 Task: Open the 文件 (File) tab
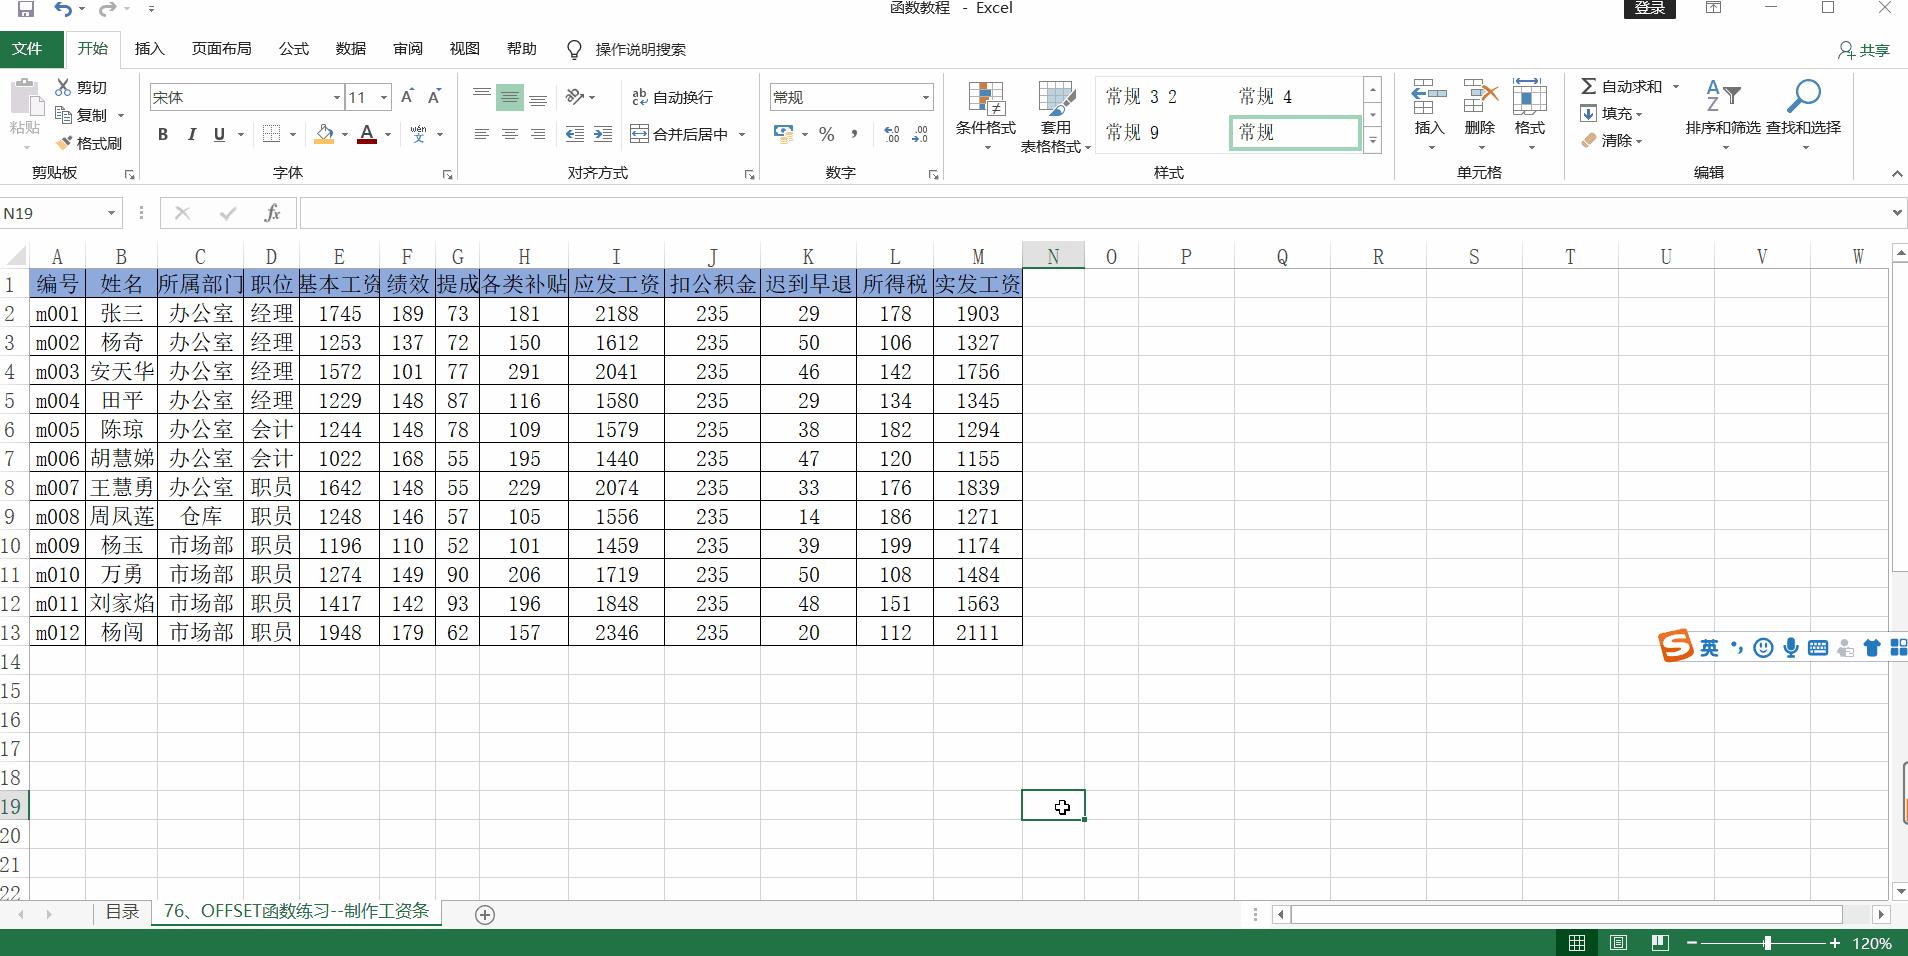click(27, 48)
